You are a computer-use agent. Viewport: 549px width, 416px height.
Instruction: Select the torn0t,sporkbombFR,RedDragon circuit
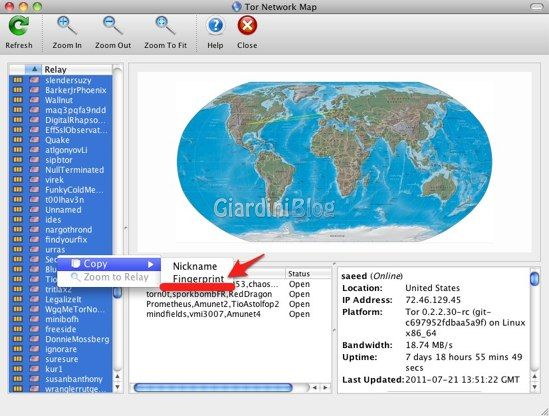click(x=209, y=294)
